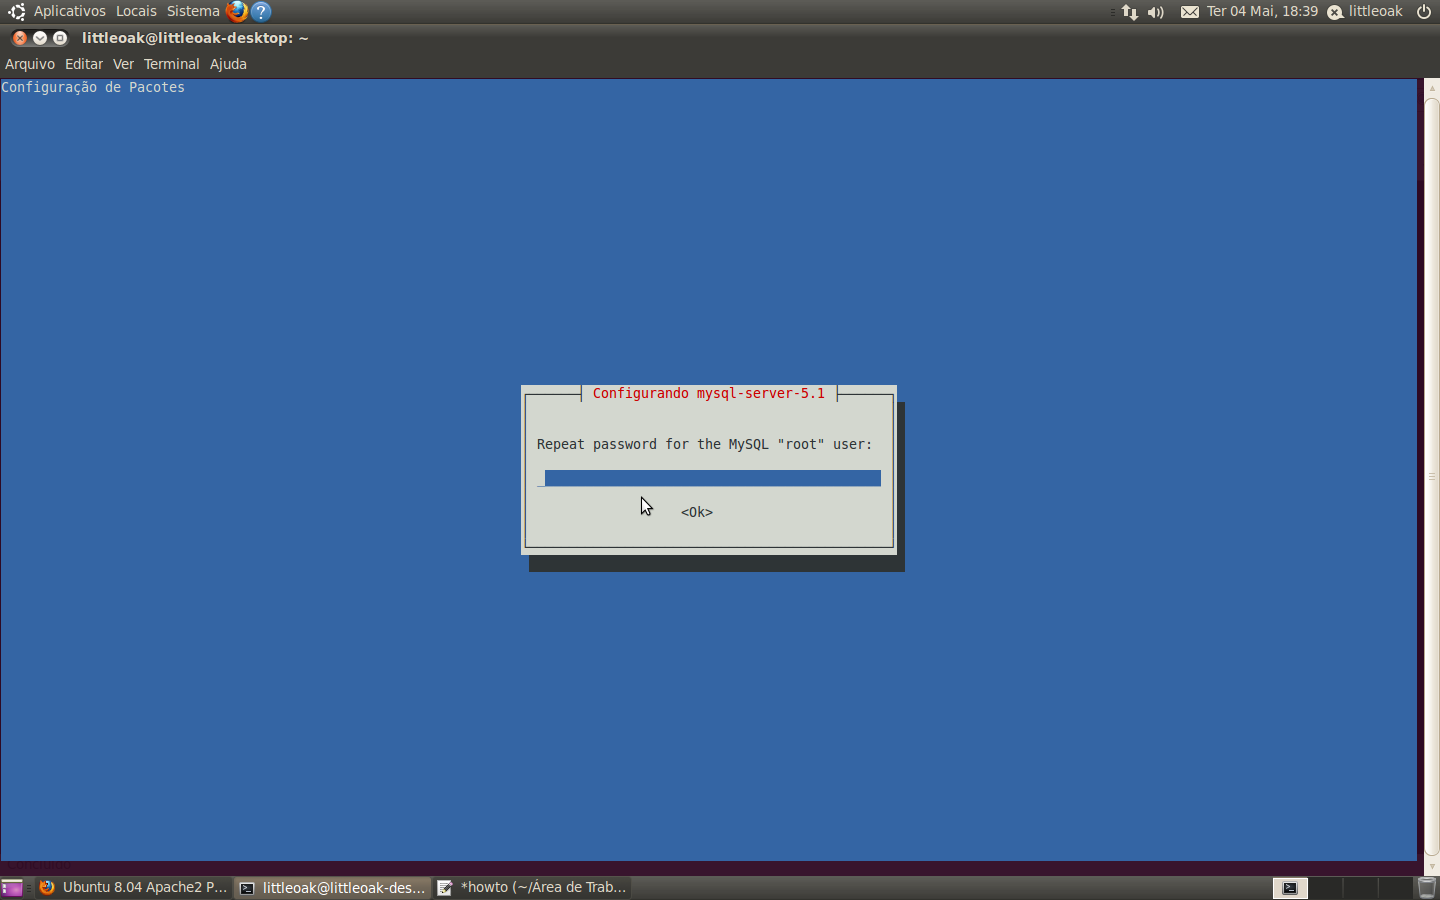
Task: Switch to *howto gedit window
Action: 532,887
